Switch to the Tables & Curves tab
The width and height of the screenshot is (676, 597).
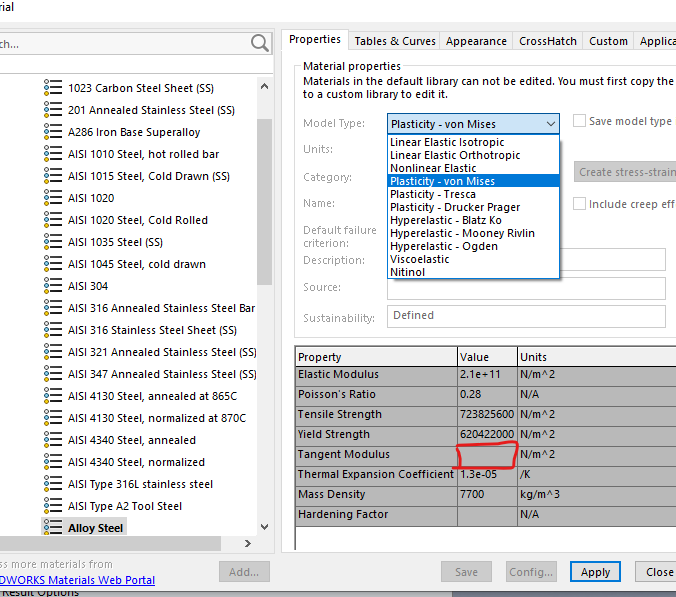tap(395, 41)
